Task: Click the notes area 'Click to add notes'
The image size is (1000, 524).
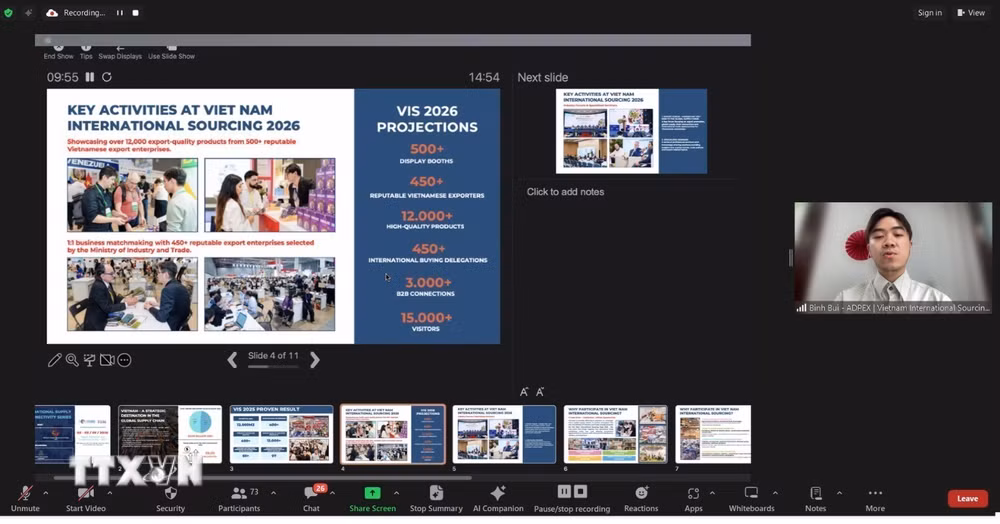Action: click(565, 192)
